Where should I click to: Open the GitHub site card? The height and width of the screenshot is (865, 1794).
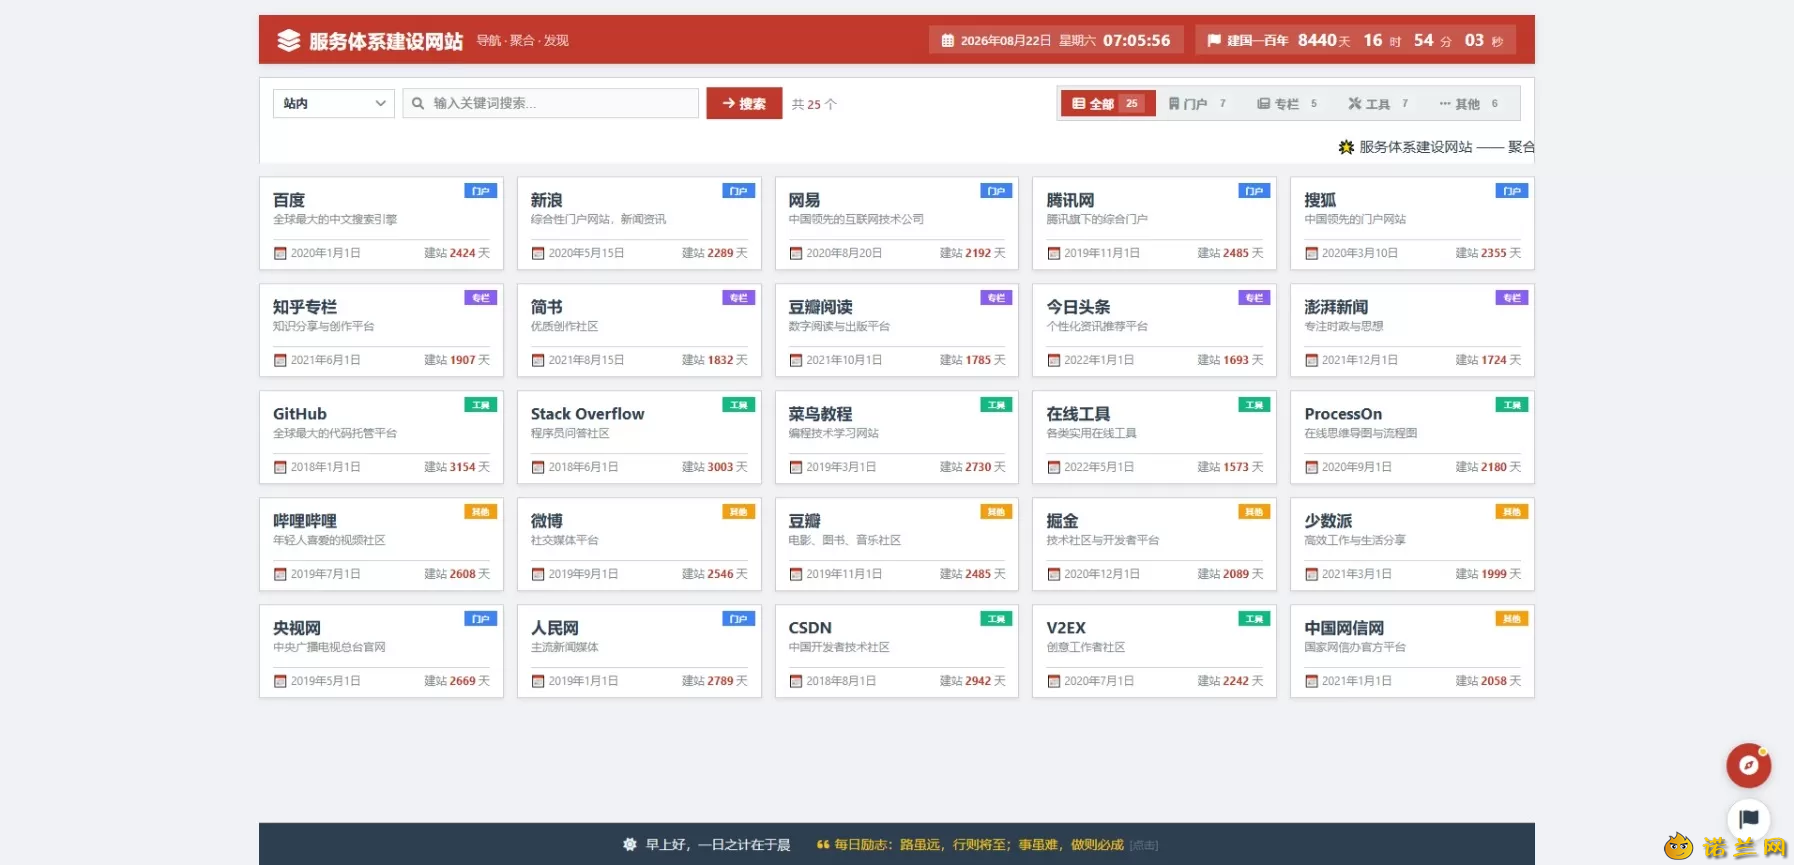pyautogui.click(x=381, y=437)
